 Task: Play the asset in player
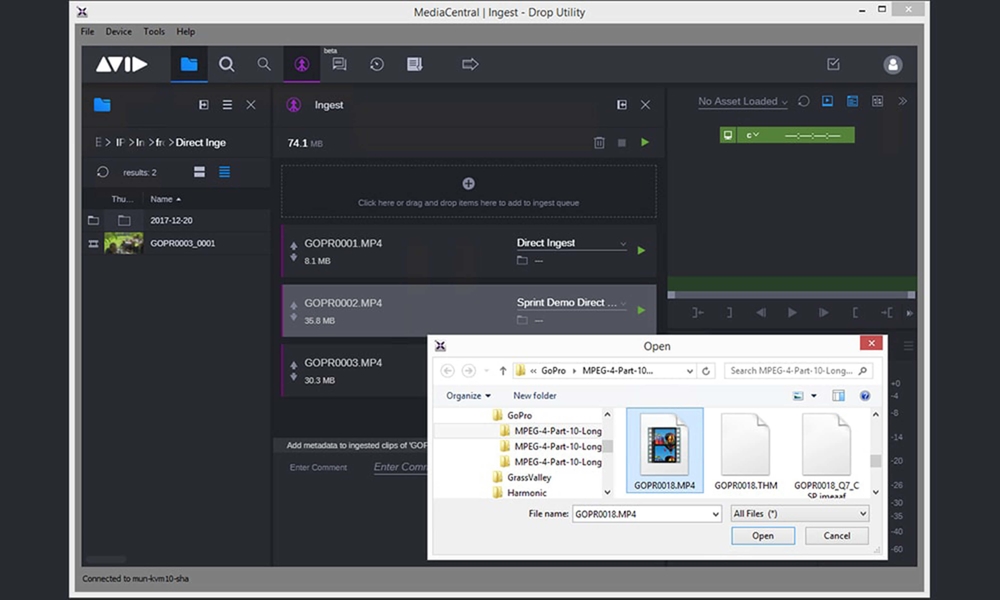[791, 312]
